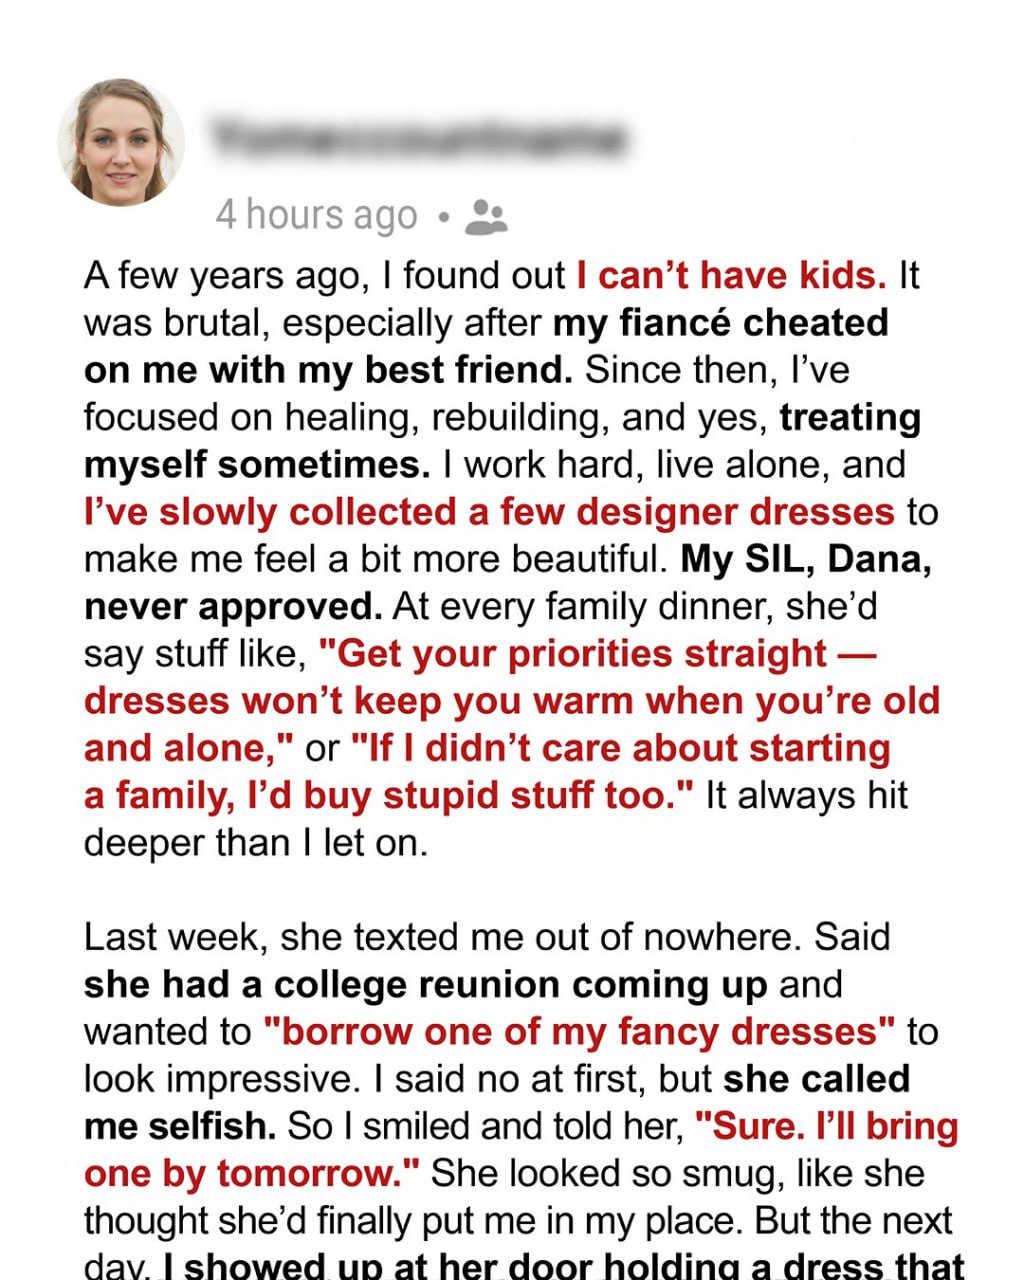Open the poster's profile picture
Screen dimensions: 1024x1280
pyautogui.click(x=121, y=142)
